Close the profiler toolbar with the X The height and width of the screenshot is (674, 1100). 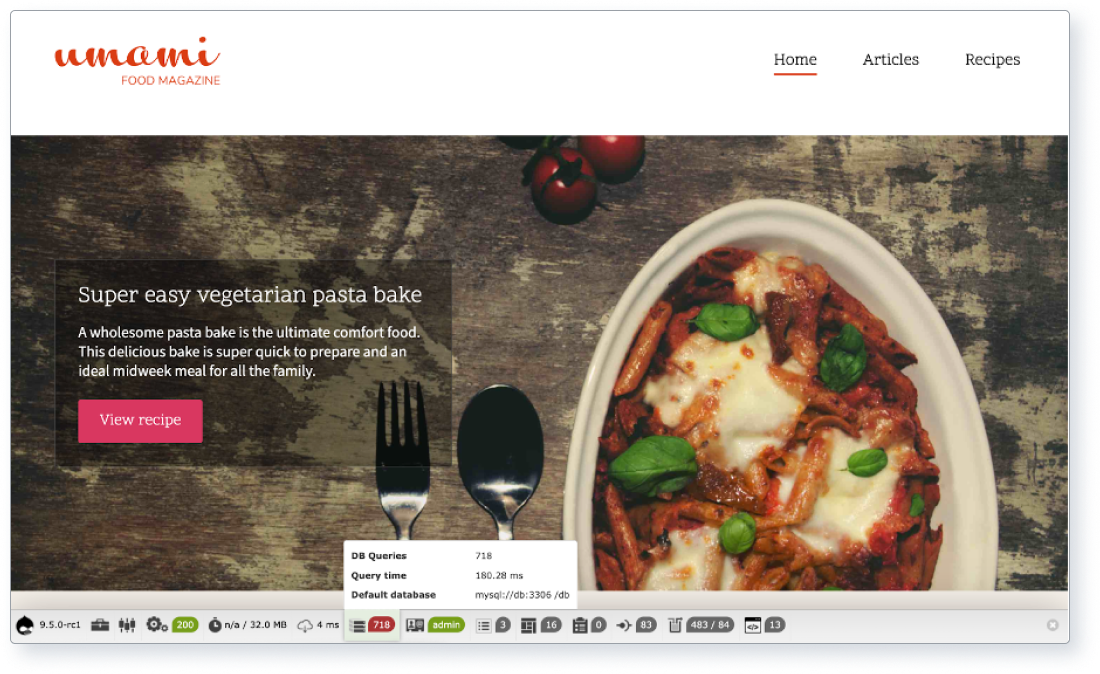click(1052, 625)
